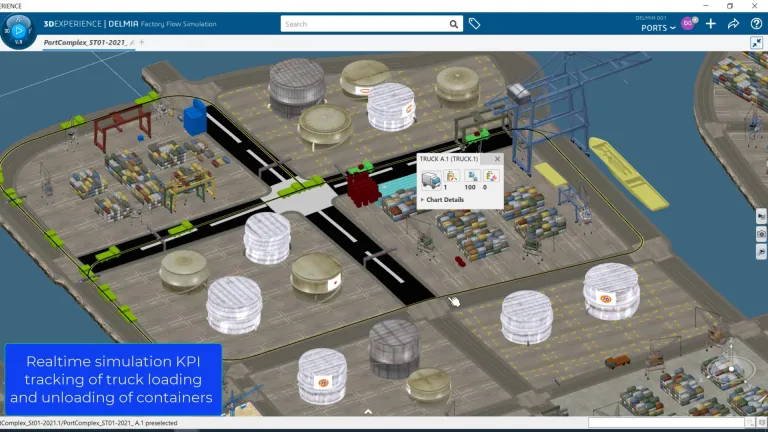Add a new tab with the plus
768x432 pixels.
point(142,42)
